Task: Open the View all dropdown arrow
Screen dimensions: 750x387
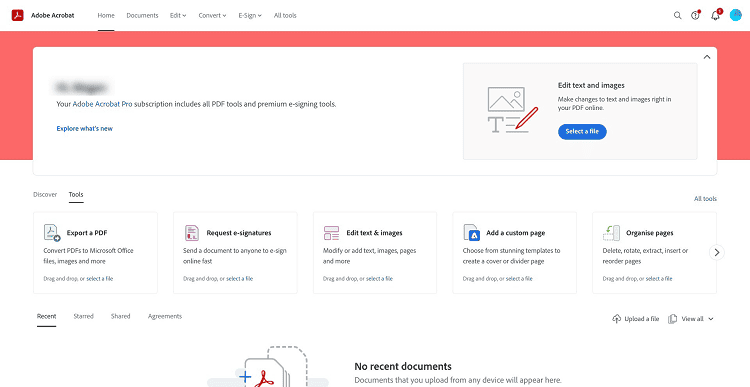Action: pyautogui.click(x=711, y=319)
